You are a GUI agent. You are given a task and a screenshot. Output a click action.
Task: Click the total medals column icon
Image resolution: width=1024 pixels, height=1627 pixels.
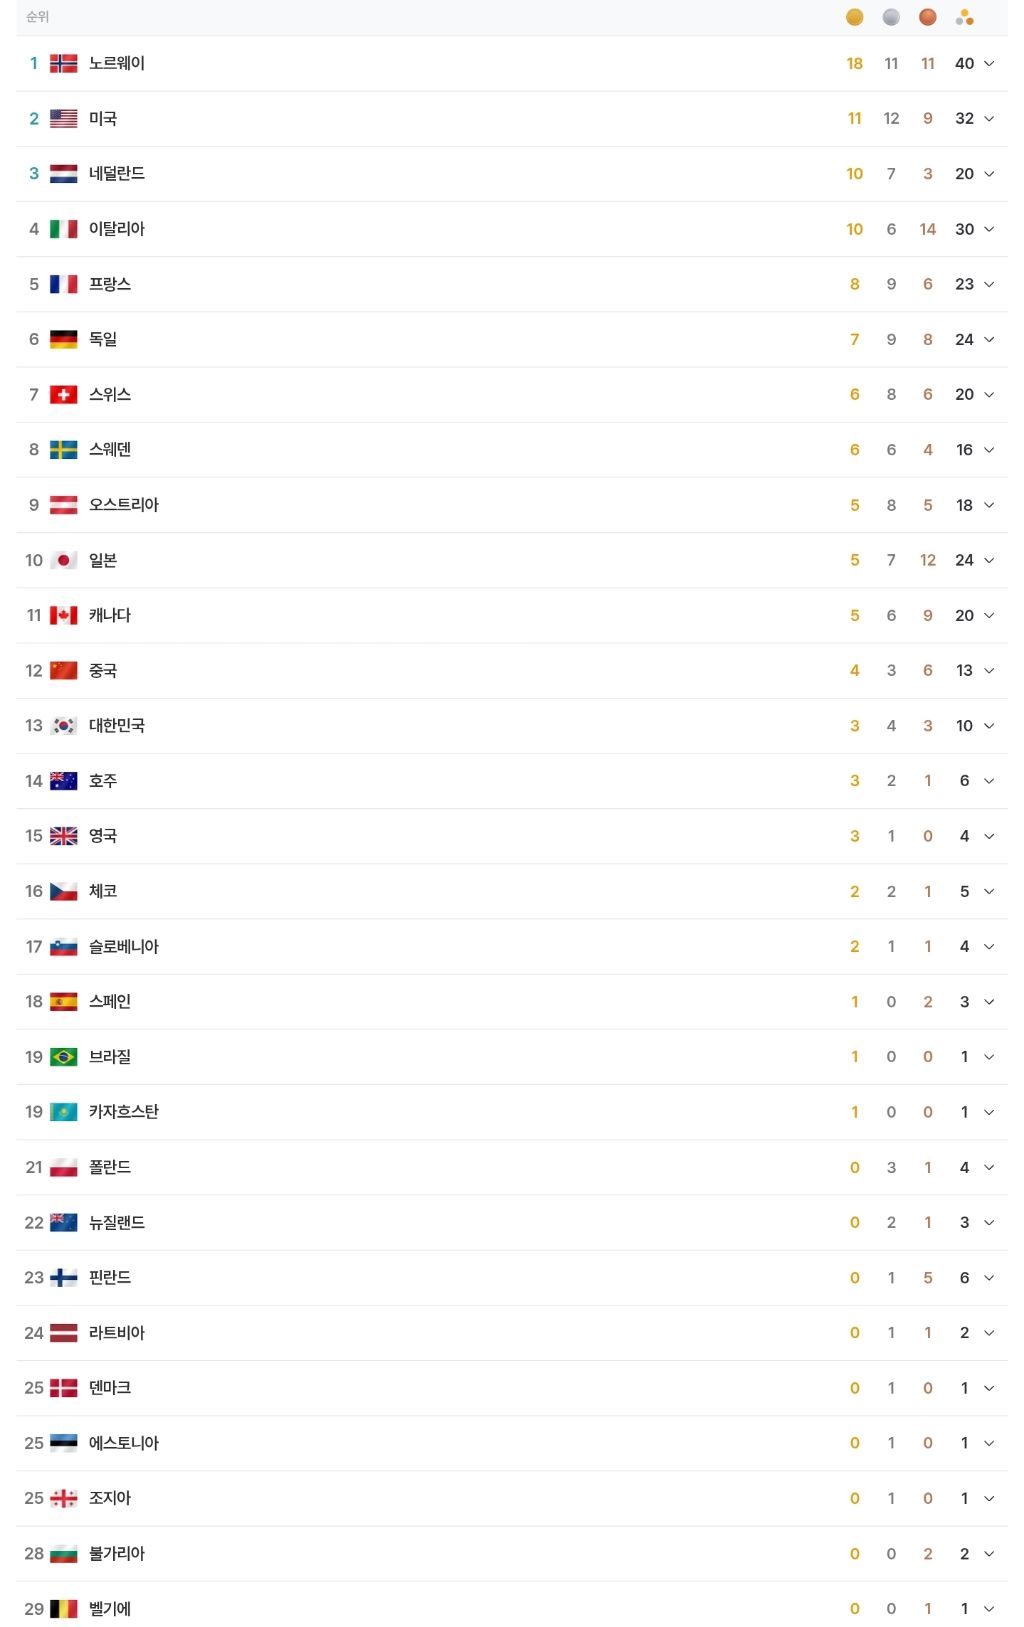click(x=964, y=17)
